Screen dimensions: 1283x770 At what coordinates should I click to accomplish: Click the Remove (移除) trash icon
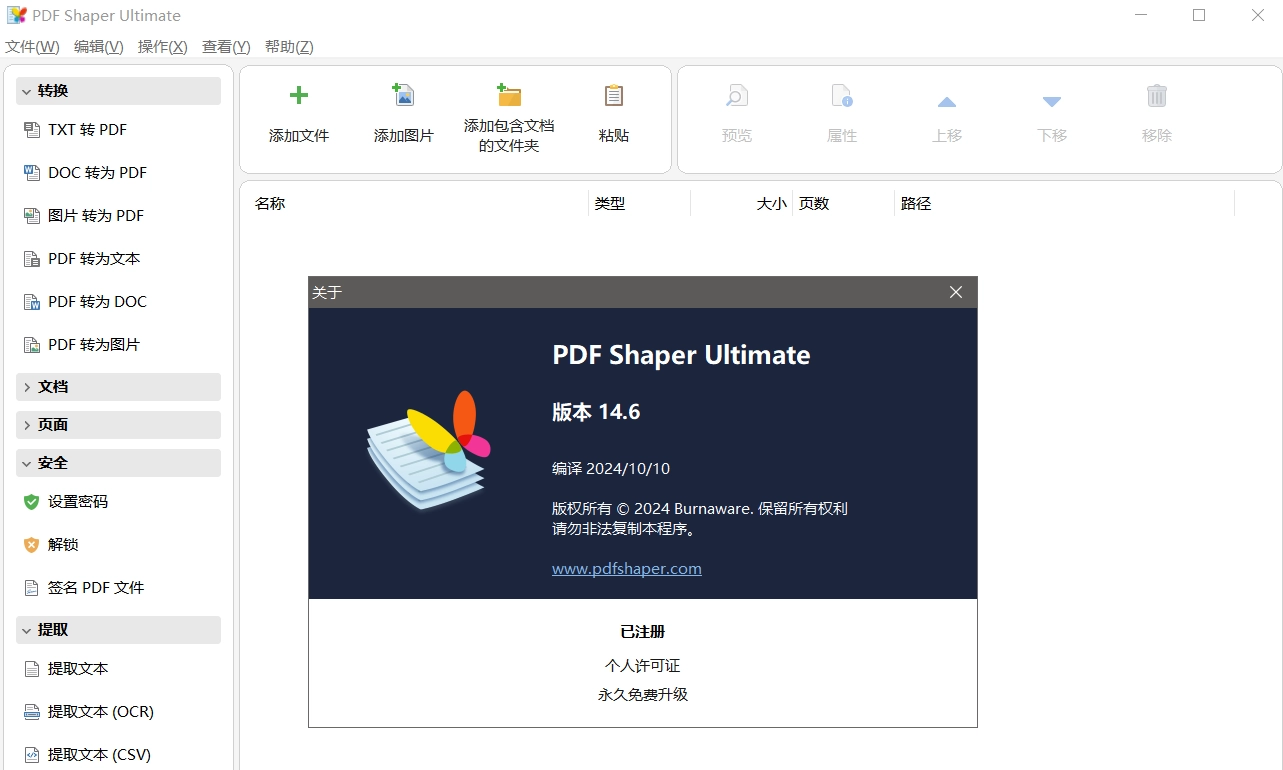tap(1157, 96)
